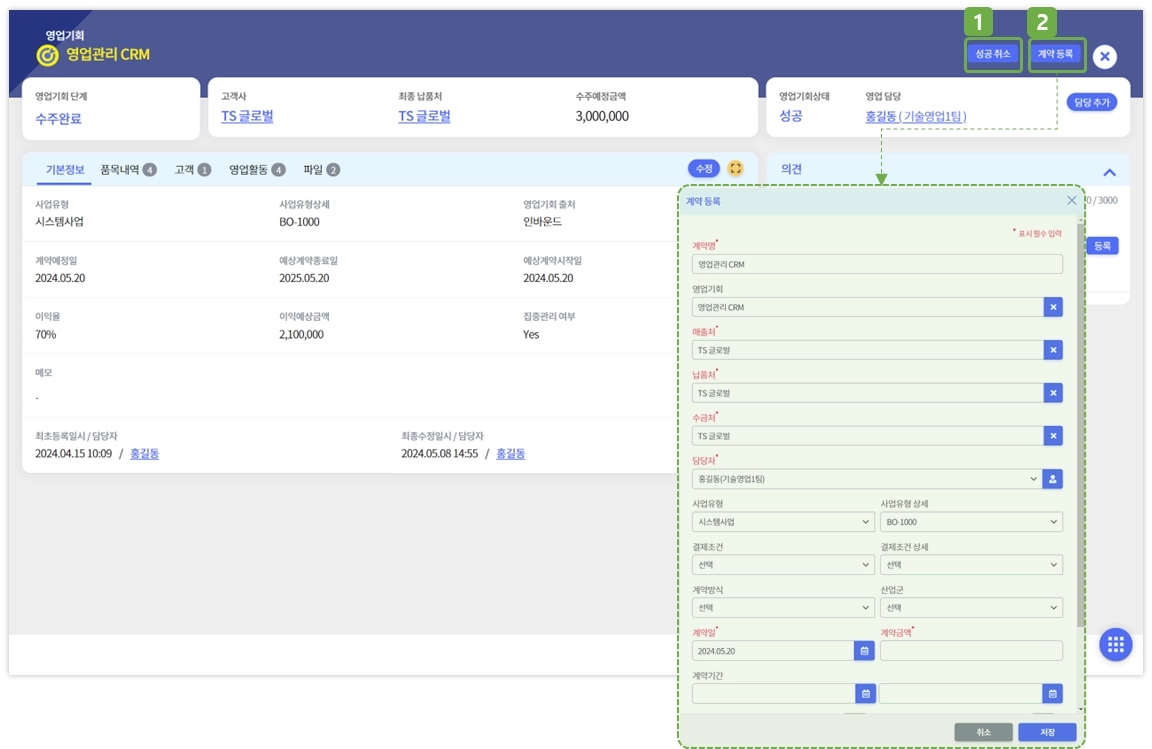Clear the 수금처 field with its X icon
This screenshot has width=1152, height=749.
coord(1053,436)
